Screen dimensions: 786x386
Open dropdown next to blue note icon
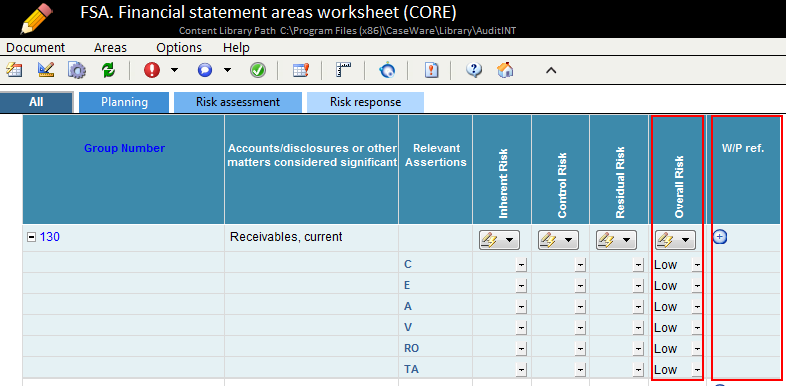(227, 70)
